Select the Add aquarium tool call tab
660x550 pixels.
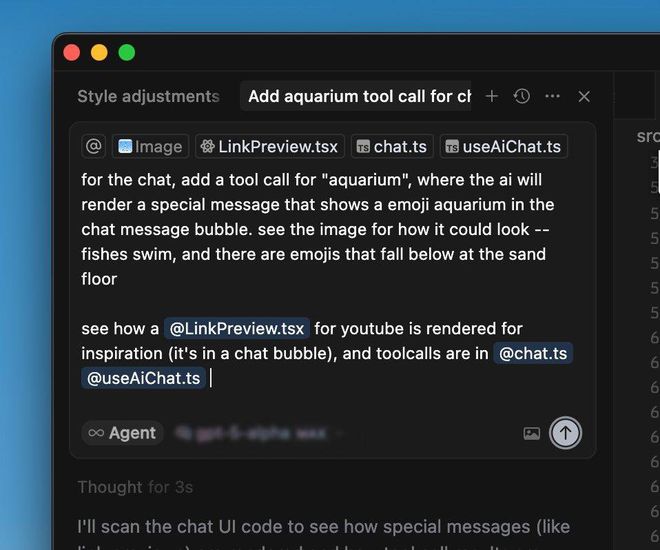click(359, 96)
